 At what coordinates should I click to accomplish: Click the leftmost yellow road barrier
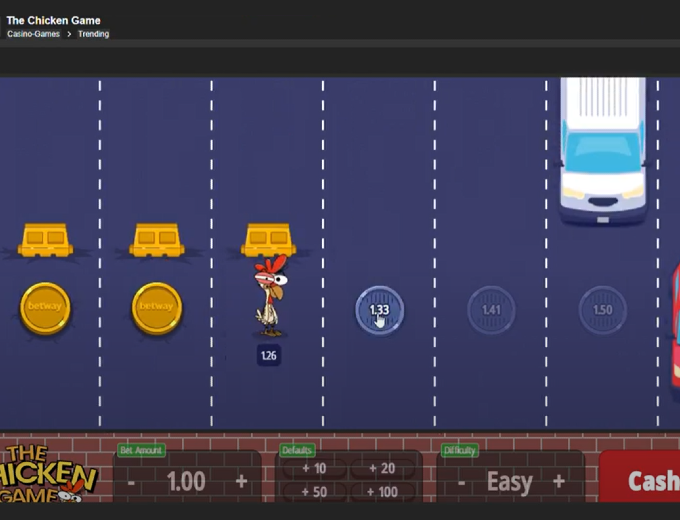pyautogui.click(x=45, y=240)
